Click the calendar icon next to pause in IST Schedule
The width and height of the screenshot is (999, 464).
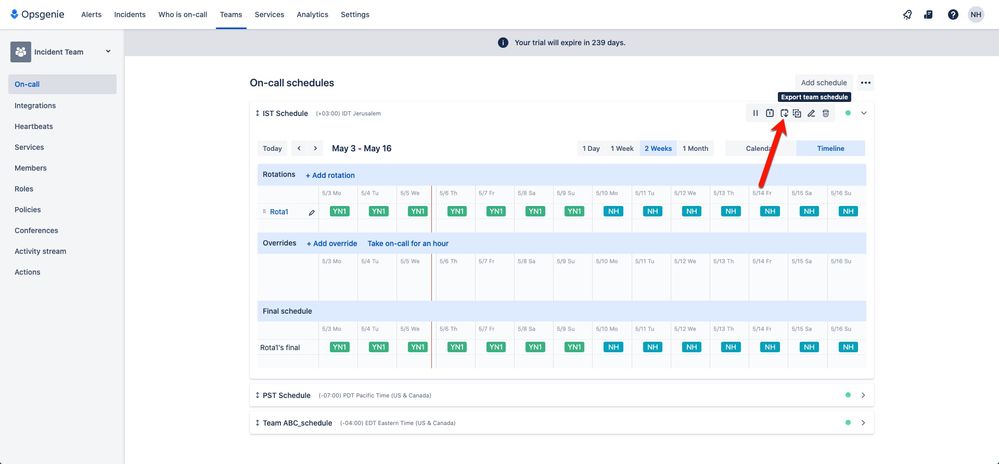[770, 113]
